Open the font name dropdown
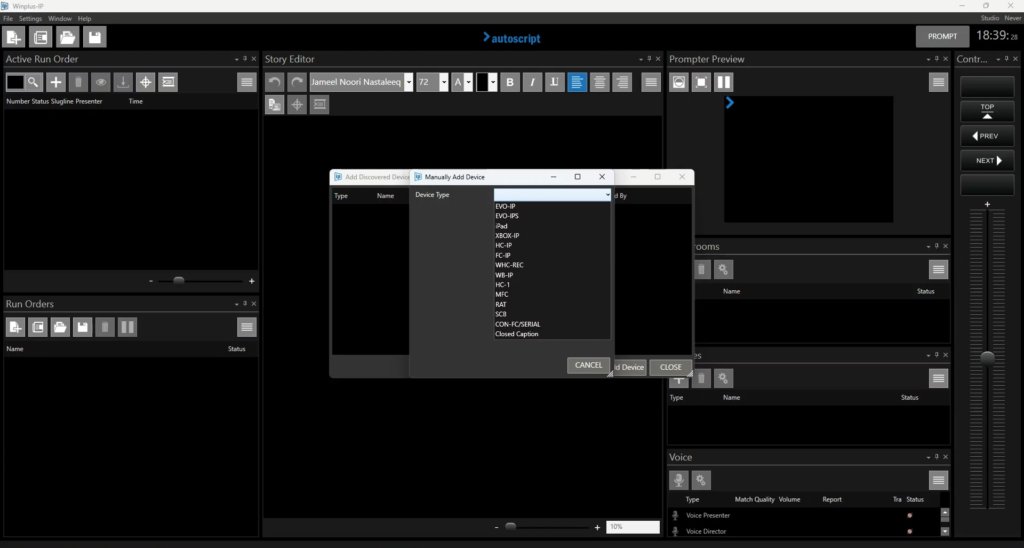This screenshot has width=1024, height=548. 409,82
